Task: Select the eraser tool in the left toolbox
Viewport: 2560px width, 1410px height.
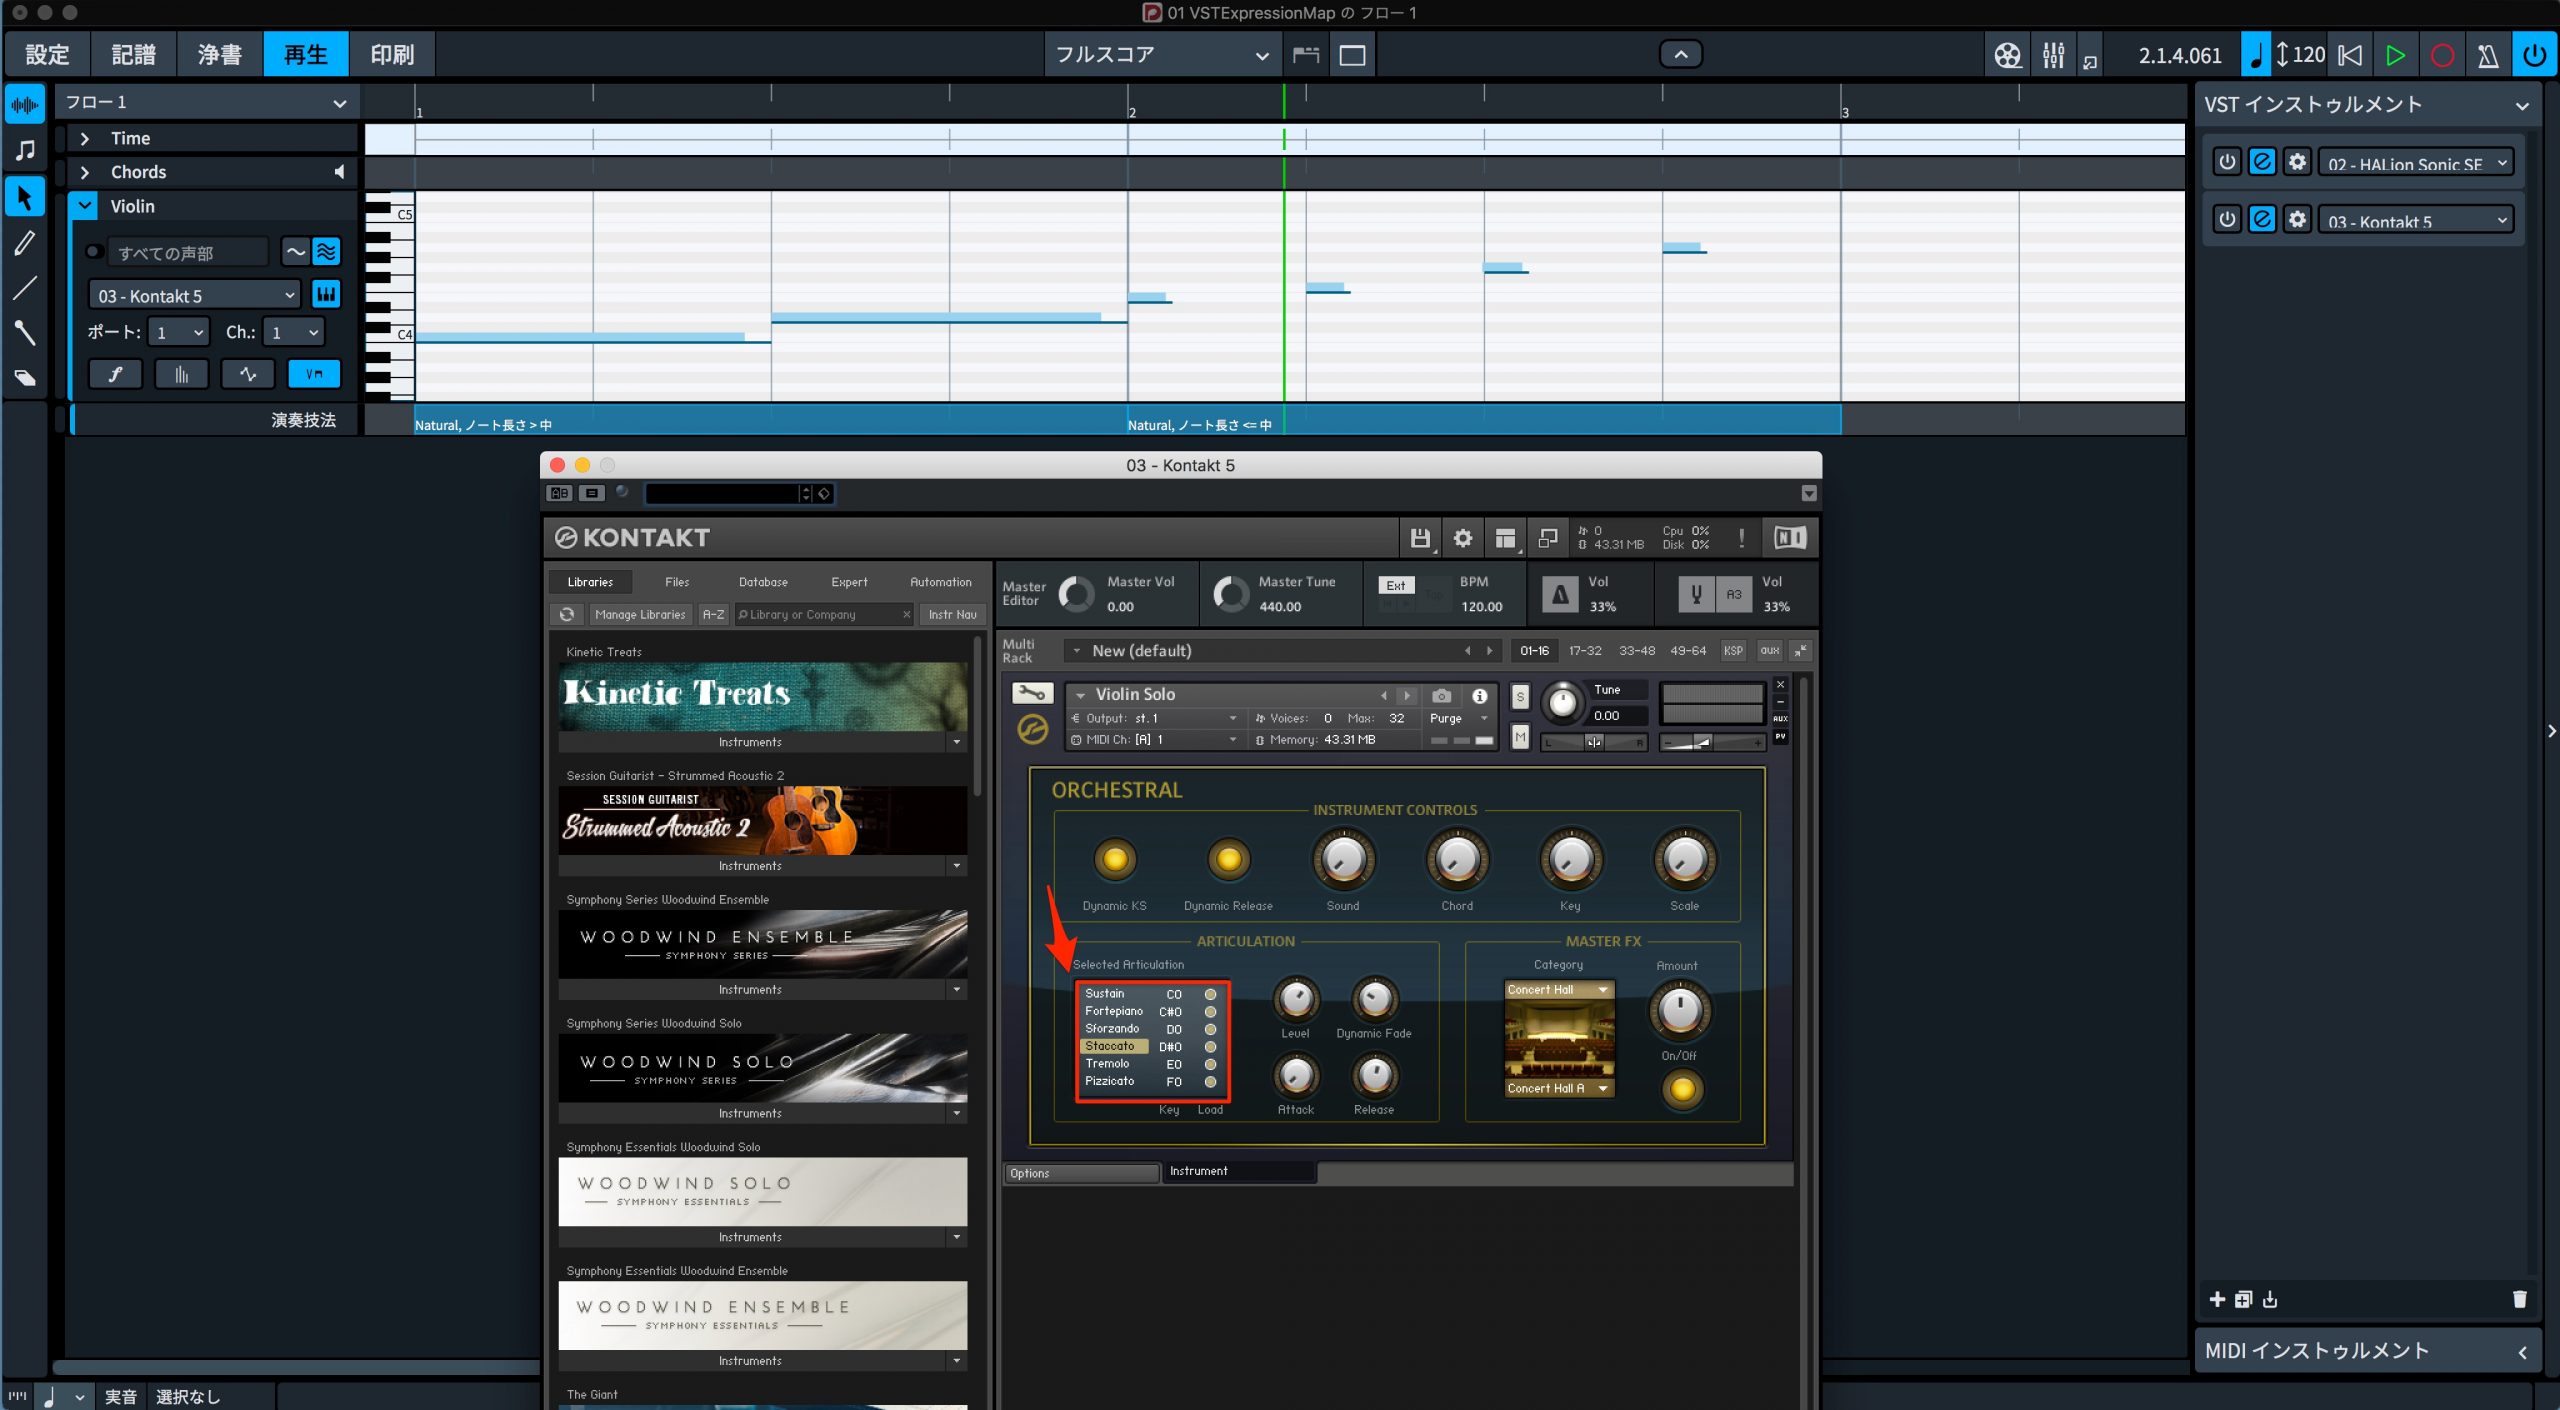Action: pos(25,378)
